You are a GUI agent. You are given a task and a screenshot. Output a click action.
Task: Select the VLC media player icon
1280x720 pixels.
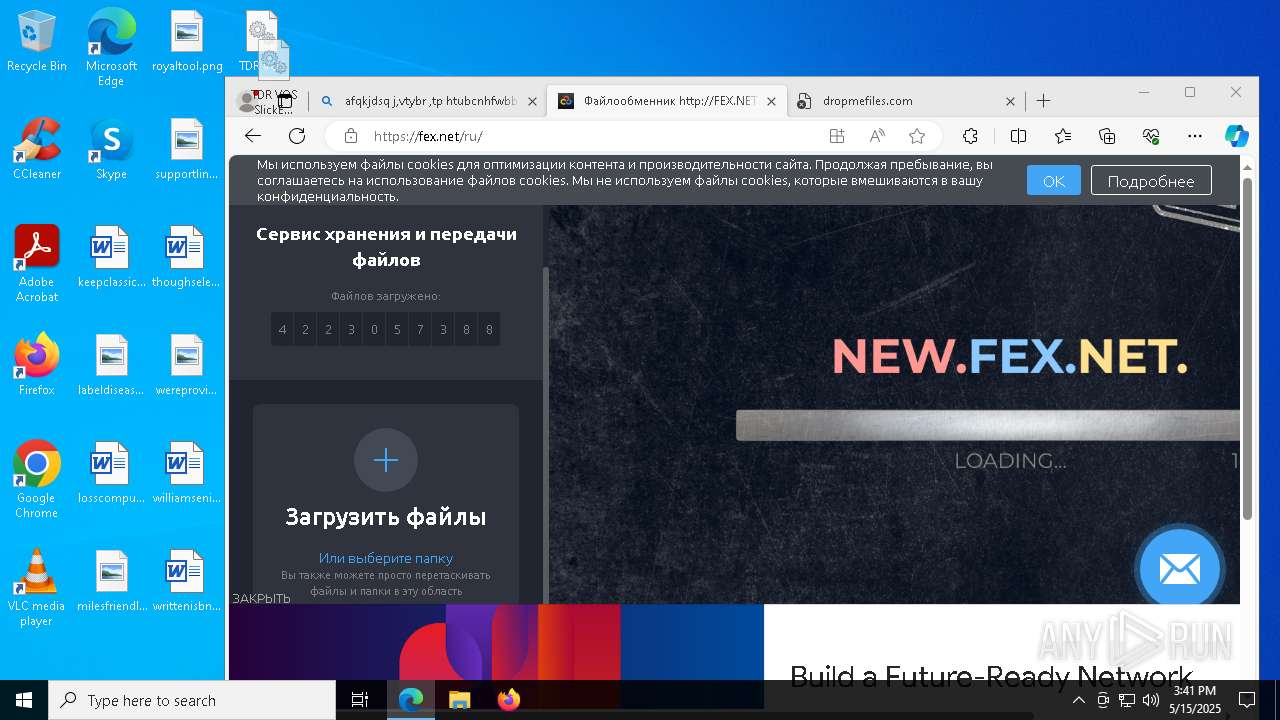(x=37, y=588)
